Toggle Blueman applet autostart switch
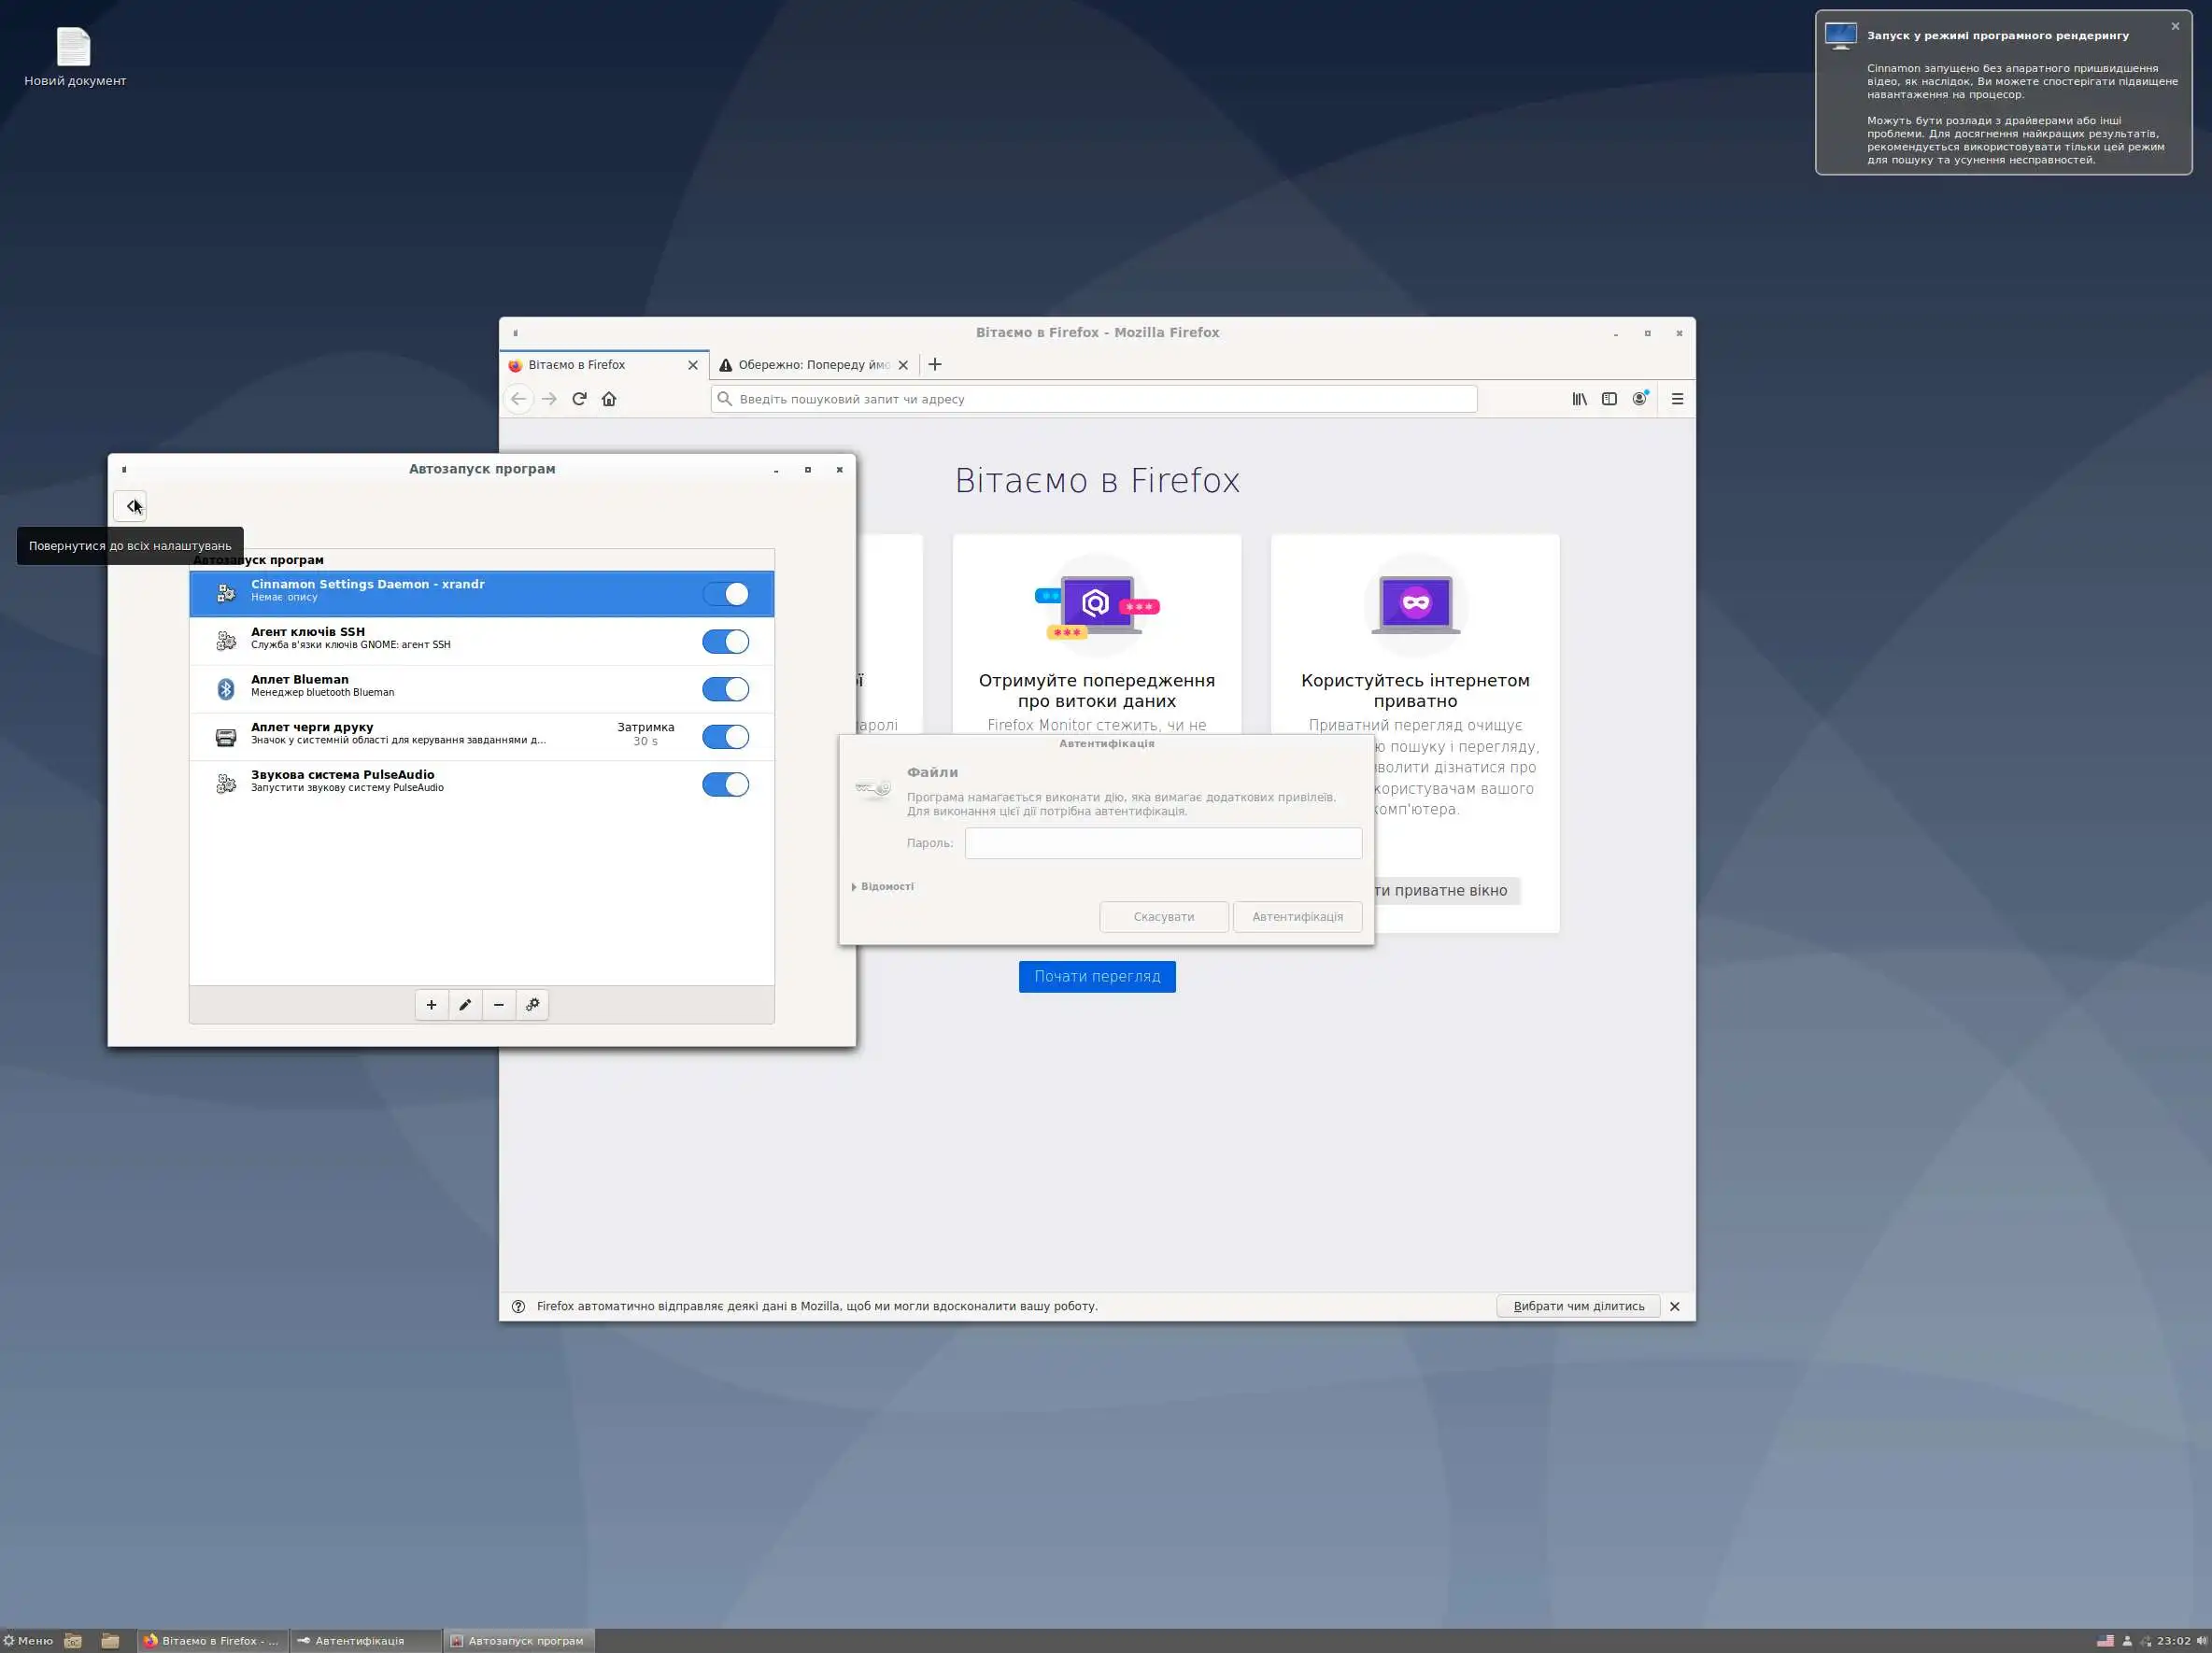Screen dimensions: 2212x1653 point(725,689)
